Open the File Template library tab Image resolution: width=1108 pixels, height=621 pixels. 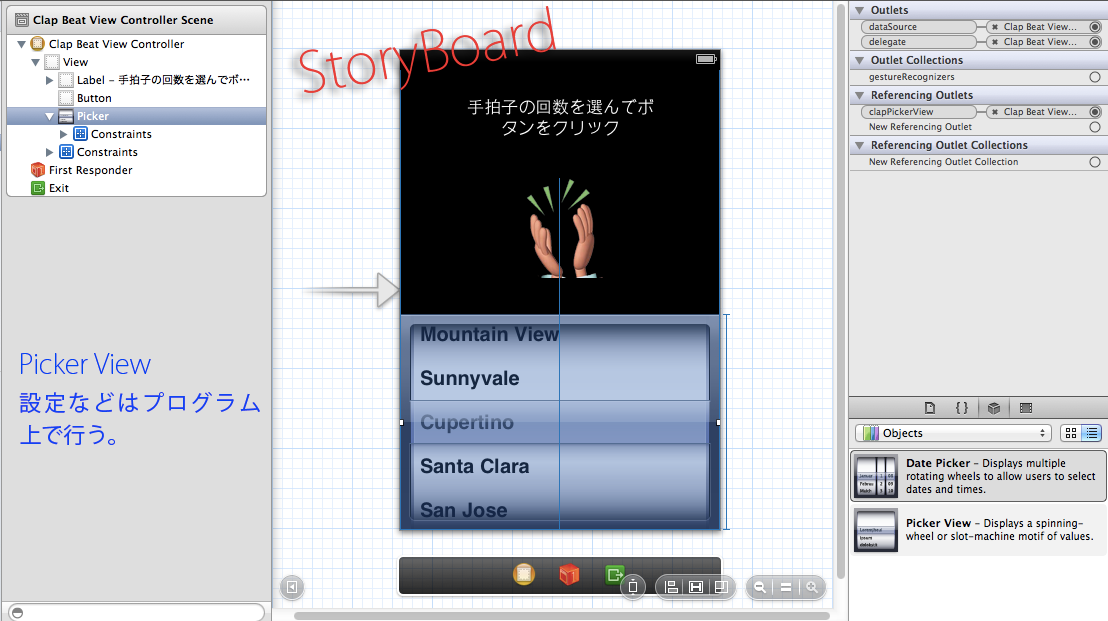pyautogui.click(x=930, y=408)
